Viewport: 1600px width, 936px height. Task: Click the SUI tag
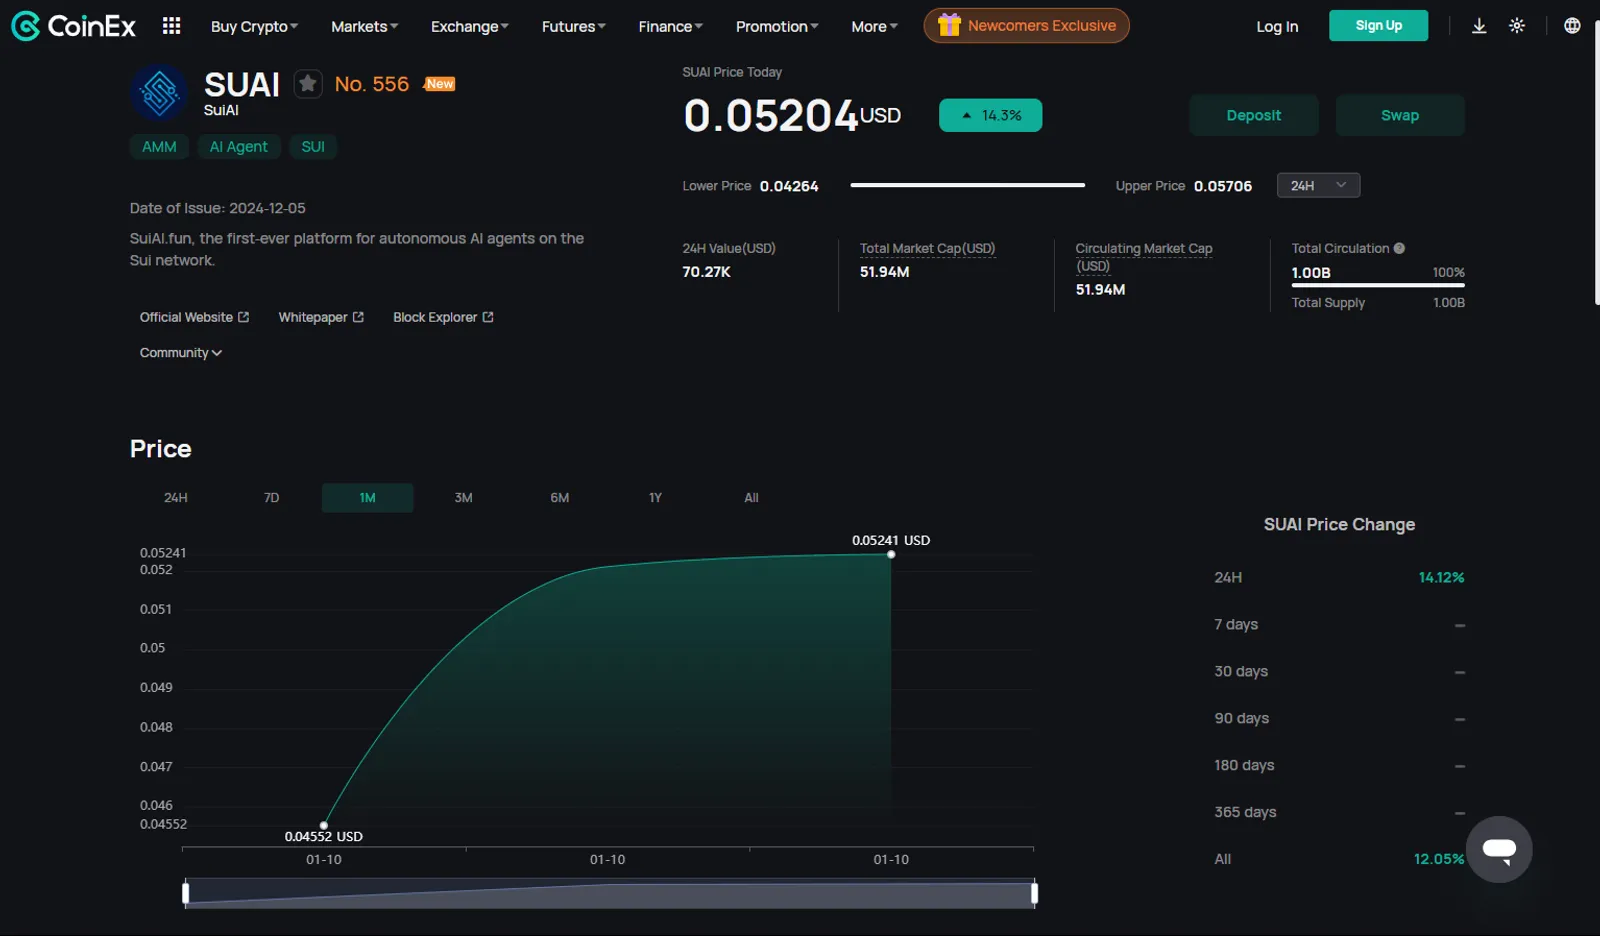click(313, 146)
